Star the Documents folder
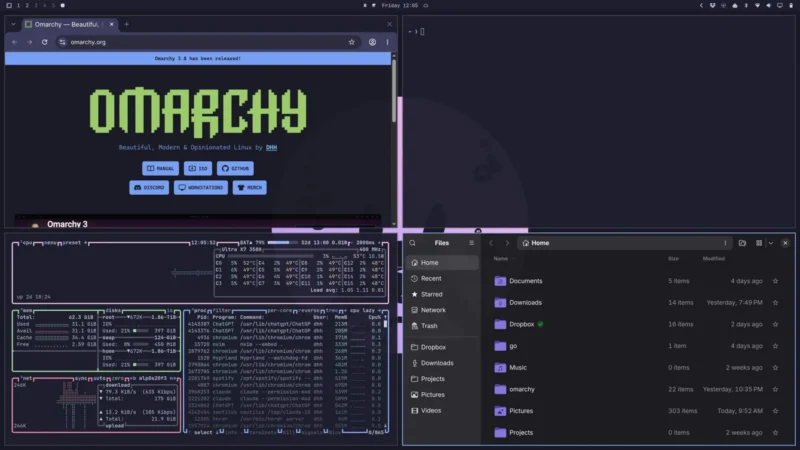 click(776, 281)
